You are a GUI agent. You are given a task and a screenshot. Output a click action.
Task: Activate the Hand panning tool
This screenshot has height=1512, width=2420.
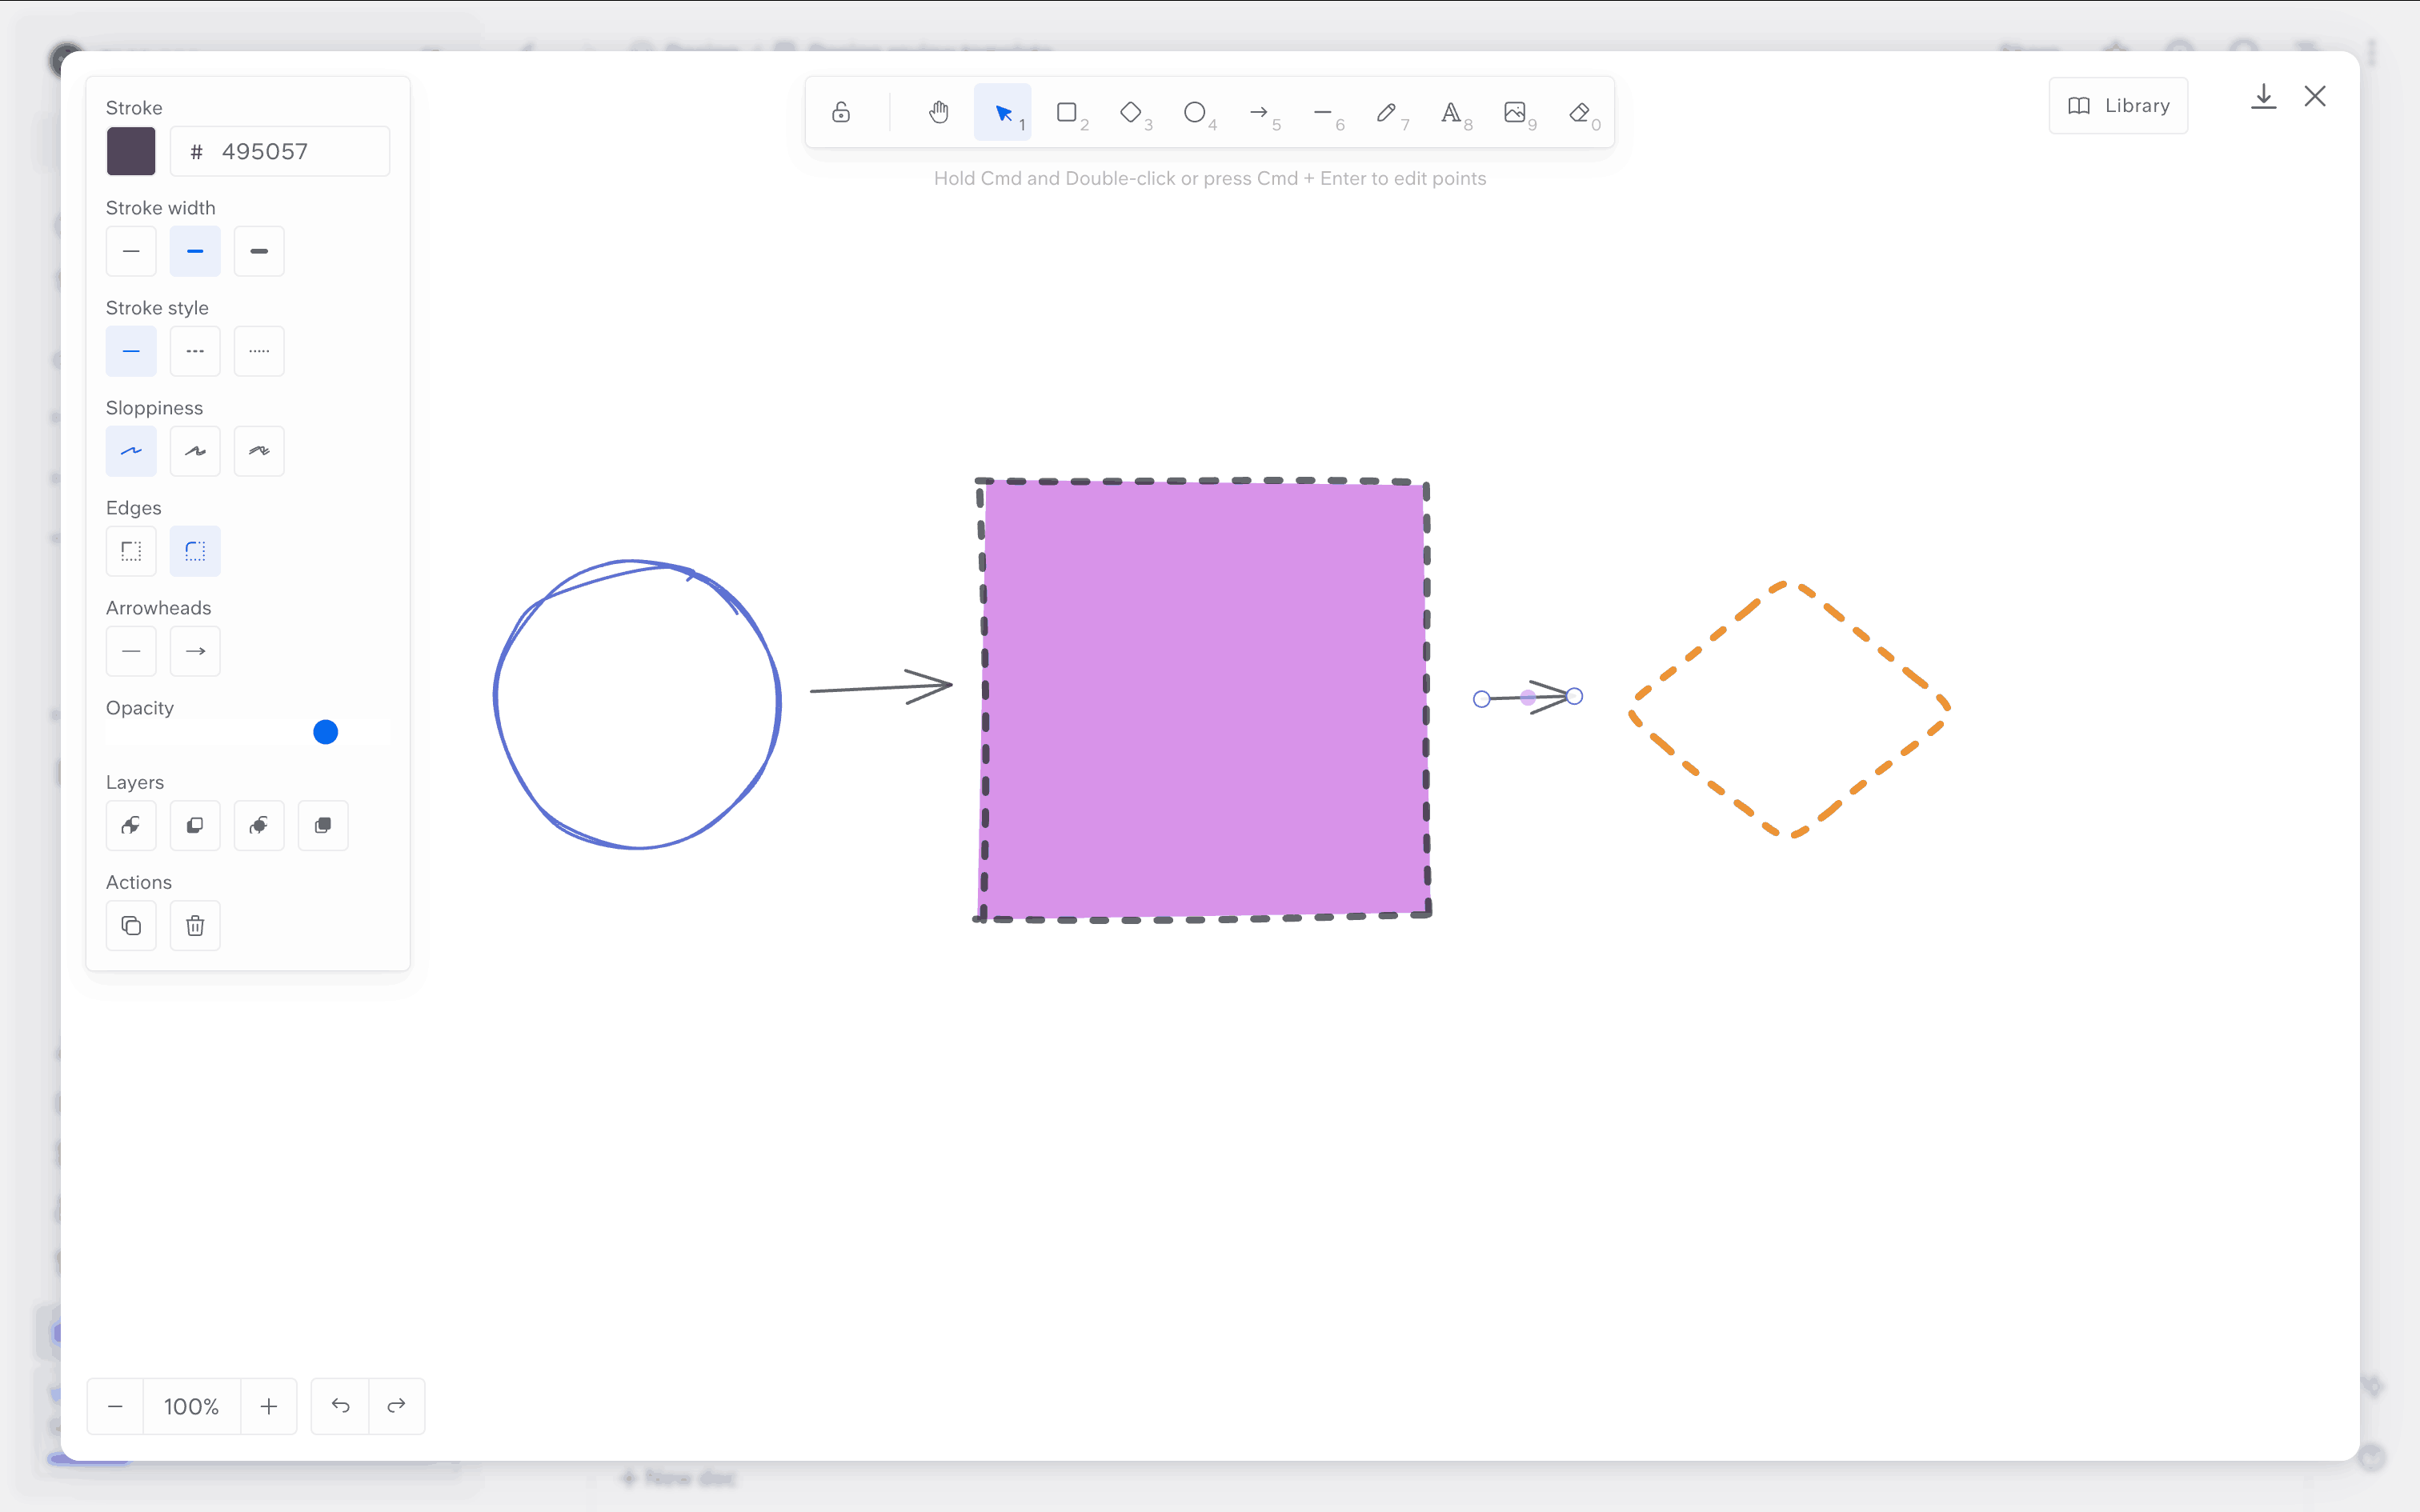pos(938,112)
